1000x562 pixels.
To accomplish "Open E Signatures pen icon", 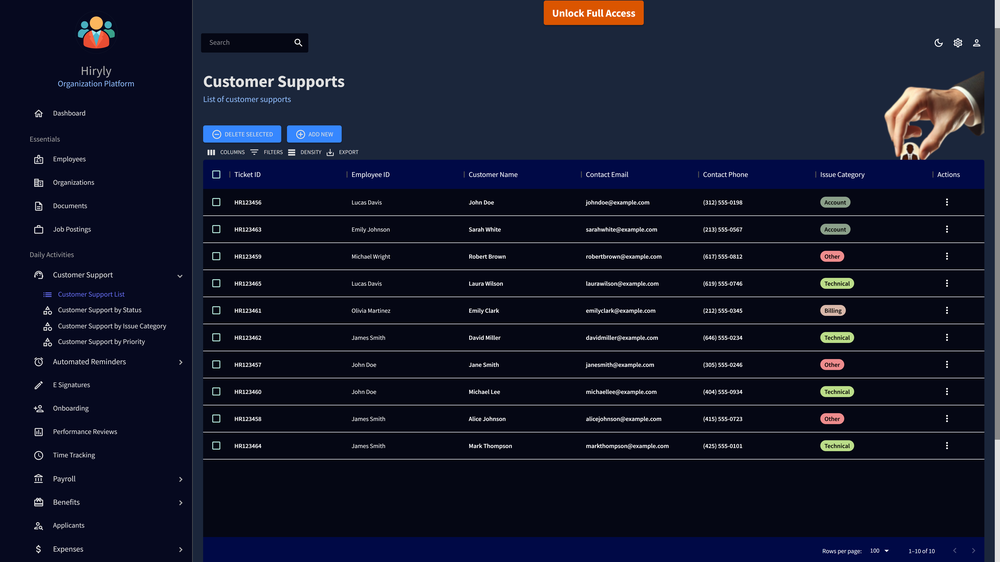I will pos(38,385).
